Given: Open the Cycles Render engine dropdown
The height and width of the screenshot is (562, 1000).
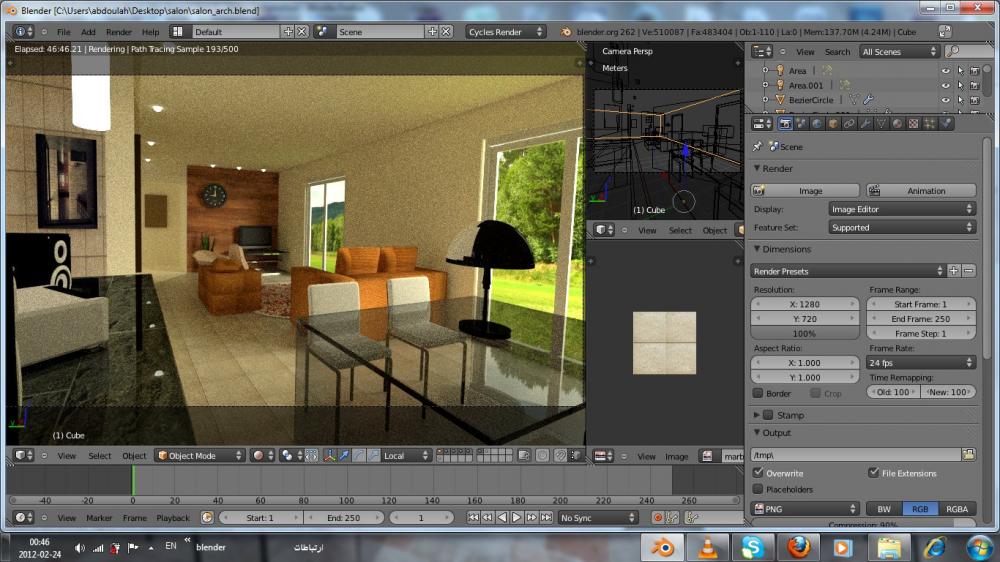Looking at the screenshot, I should coord(506,32).
